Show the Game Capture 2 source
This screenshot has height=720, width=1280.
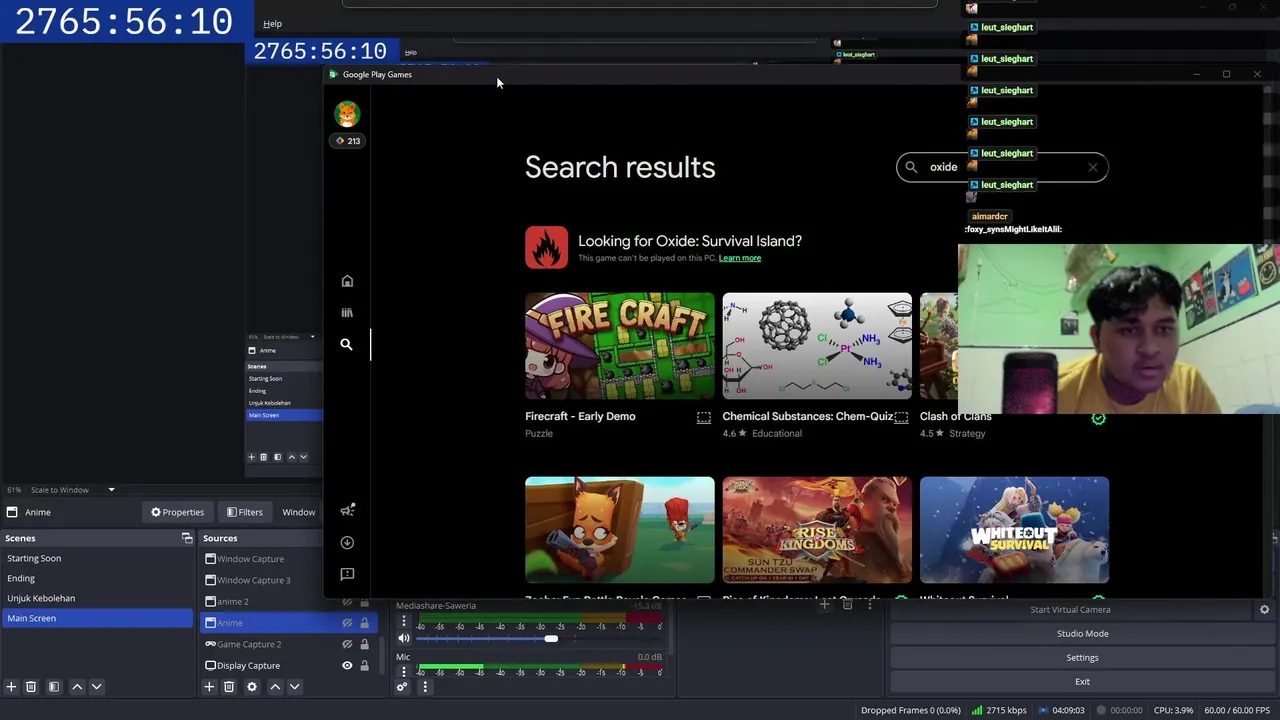347,644
